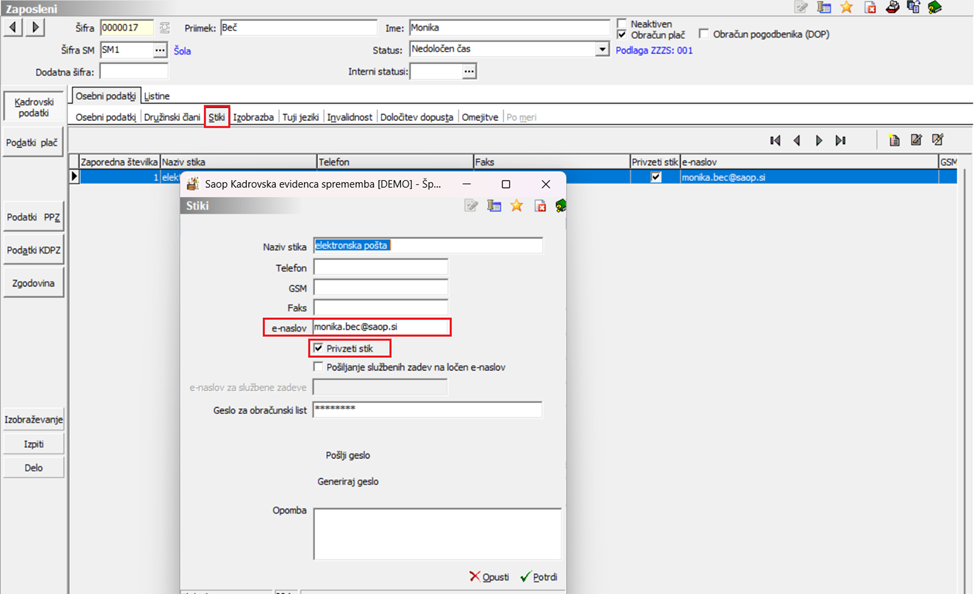Image resolution: width=974 pixels, height=594 pixels.
Task: Enable Pošiljanje službenih zadev na ločen e-naslov
Action: pos(319,367)
